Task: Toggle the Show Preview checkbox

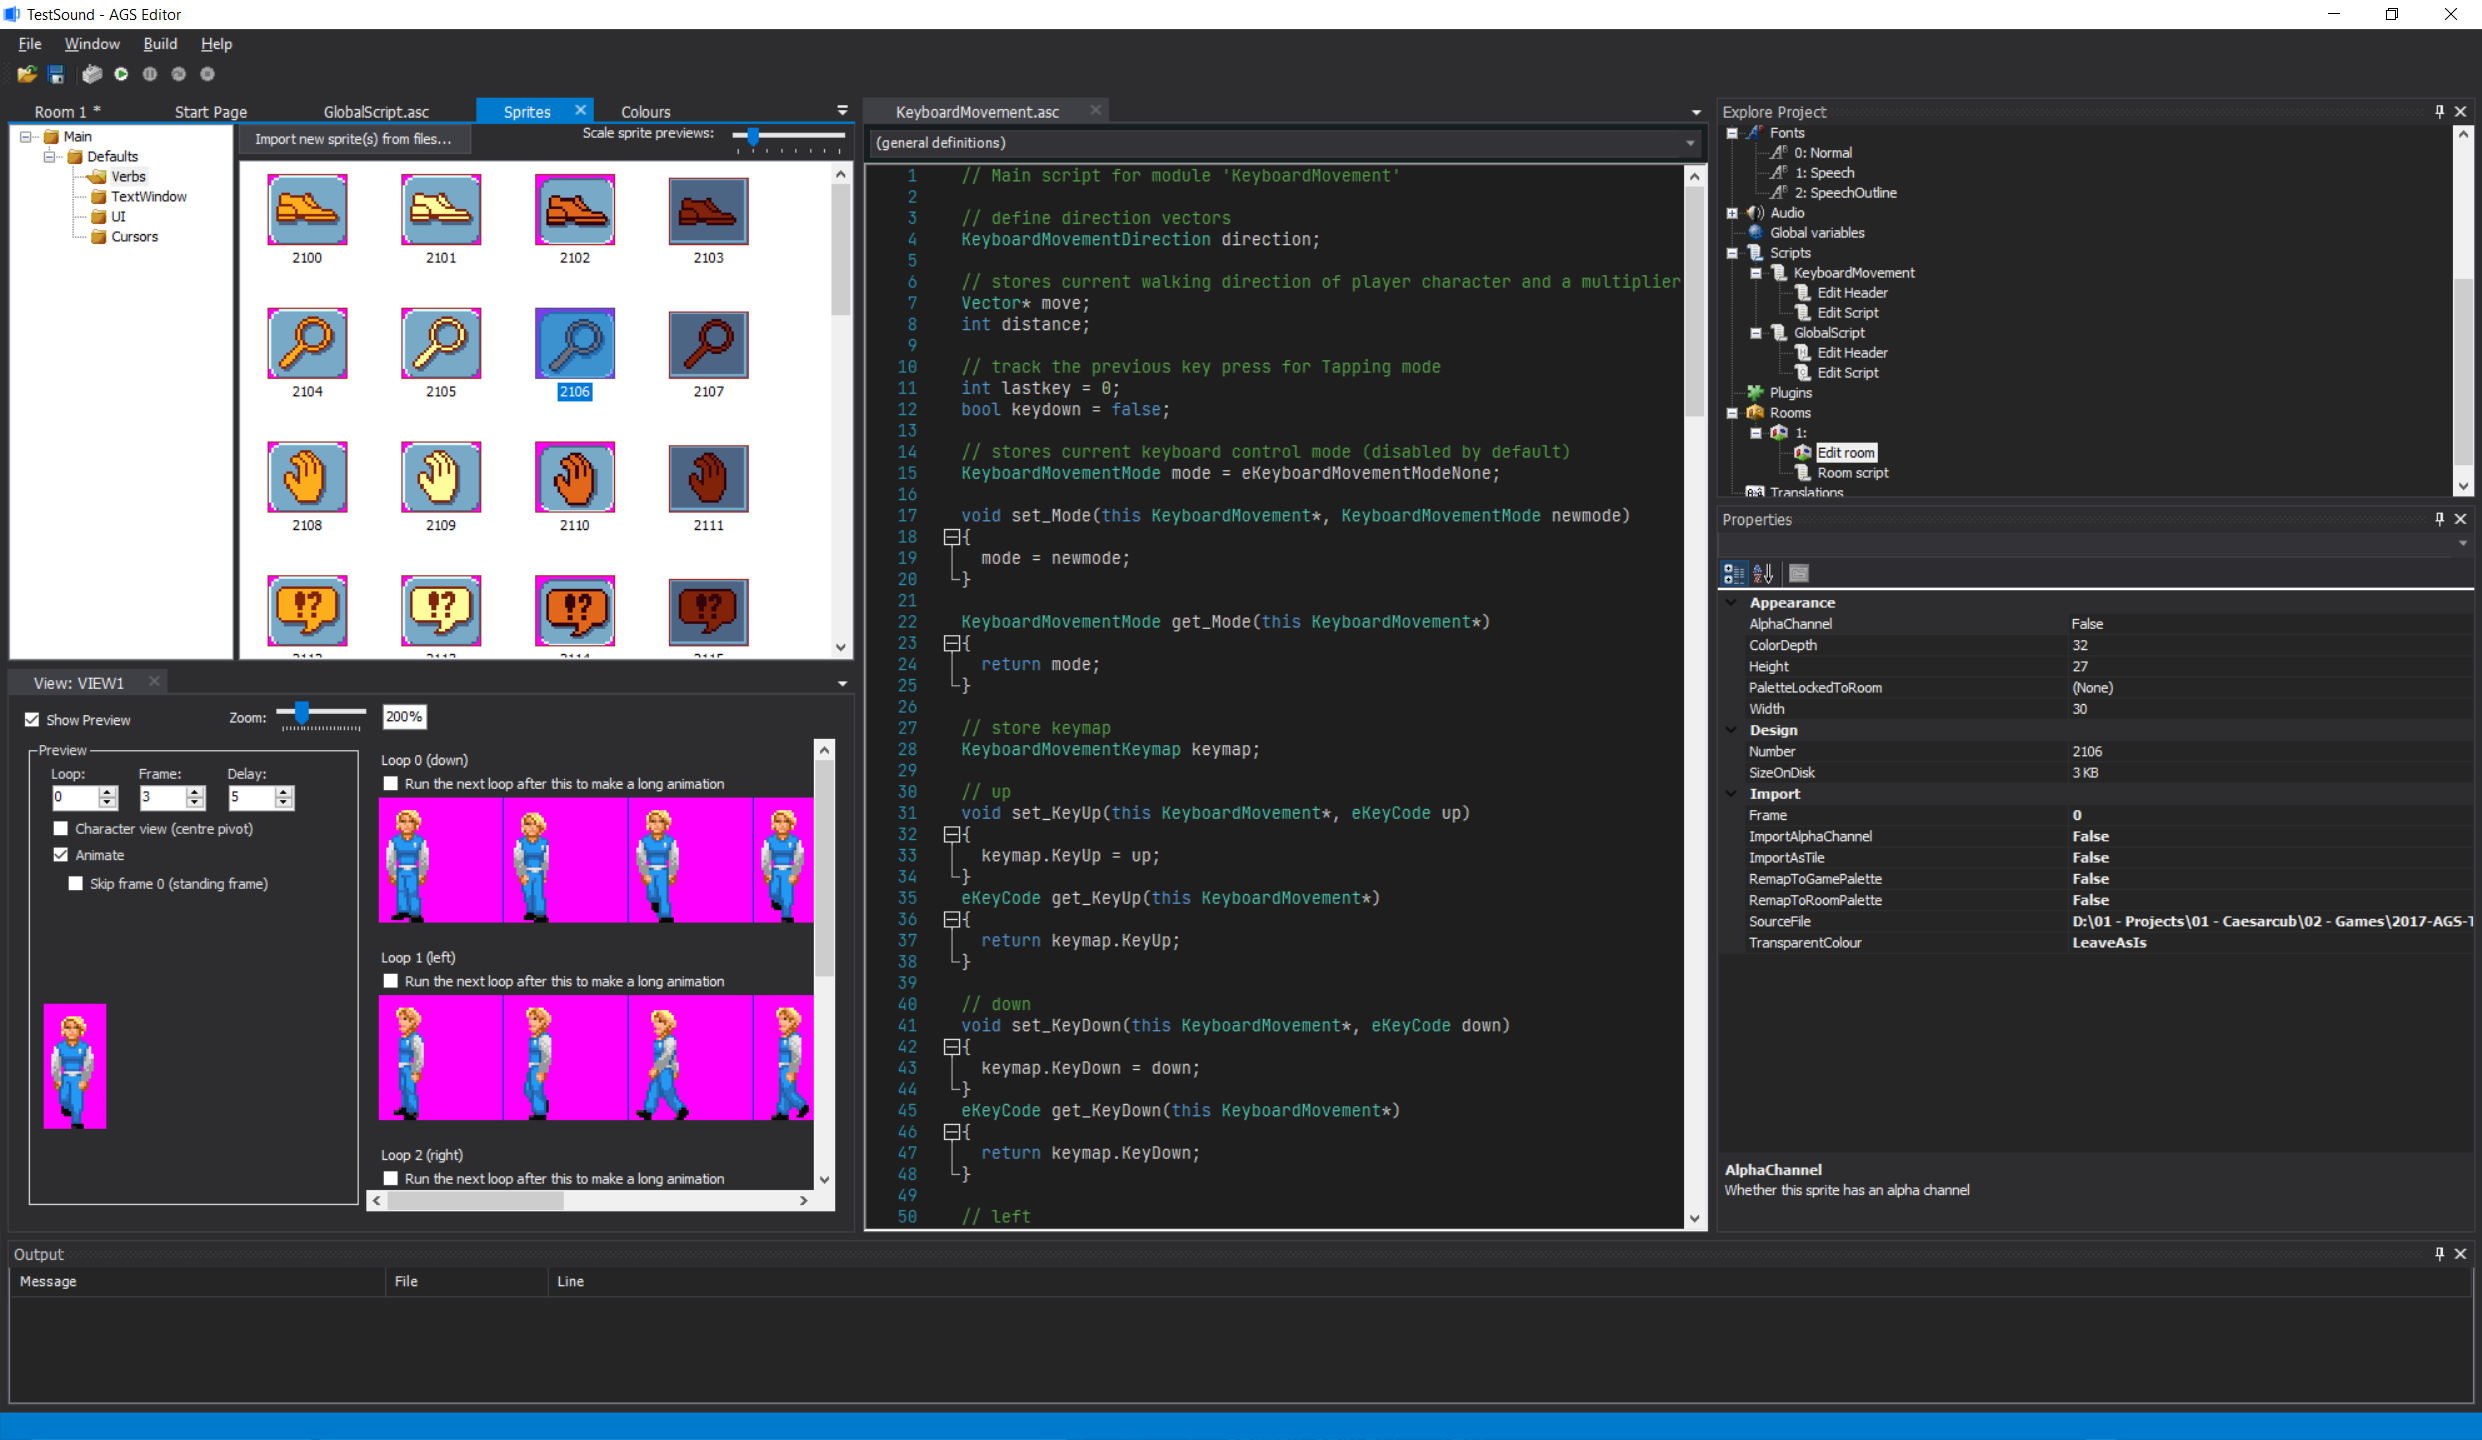Action: coord(32,719)
